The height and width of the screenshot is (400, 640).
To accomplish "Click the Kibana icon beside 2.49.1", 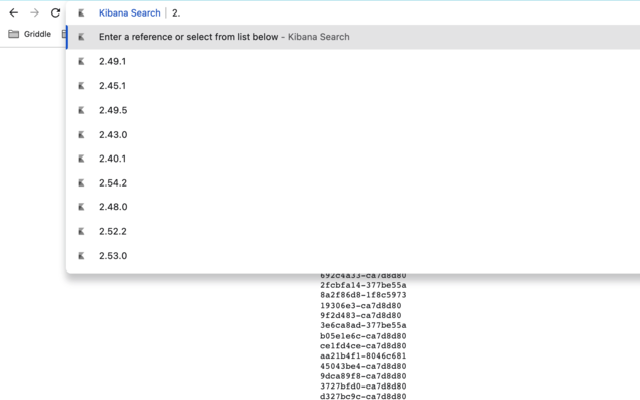I will [81, 62].
